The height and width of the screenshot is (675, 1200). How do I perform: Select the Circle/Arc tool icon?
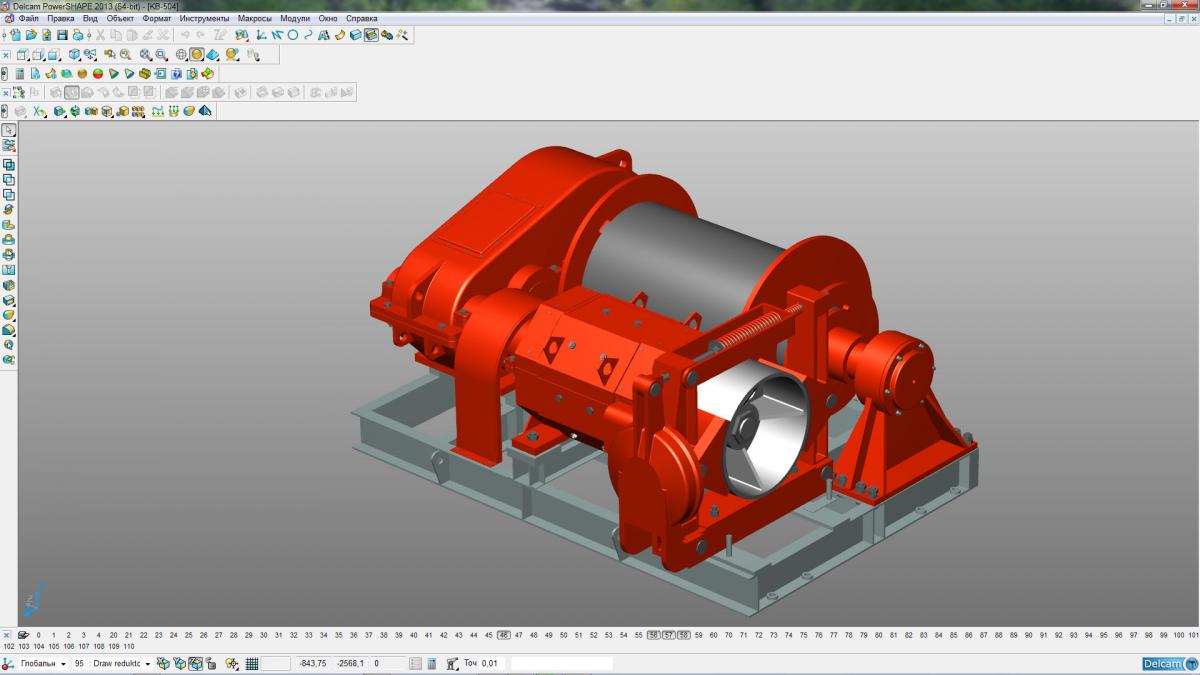click(x=293, y=35)
